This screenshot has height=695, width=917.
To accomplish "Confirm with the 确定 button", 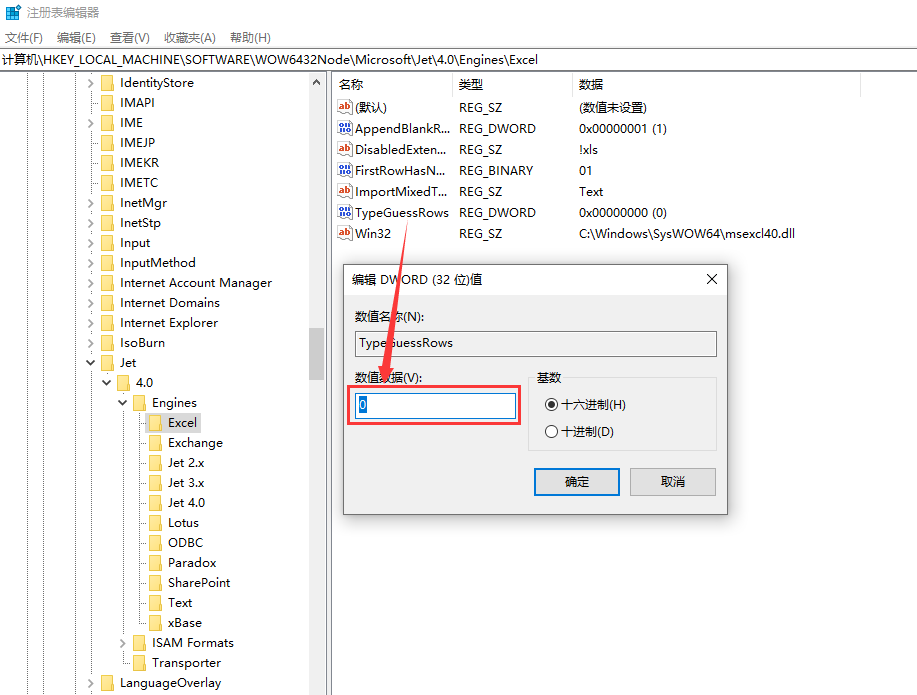I will point(577,481).
